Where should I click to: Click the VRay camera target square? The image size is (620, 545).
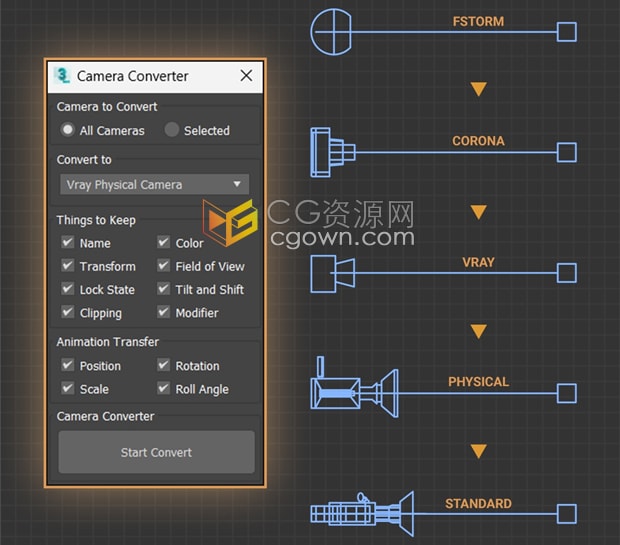[x=566, y=273]
